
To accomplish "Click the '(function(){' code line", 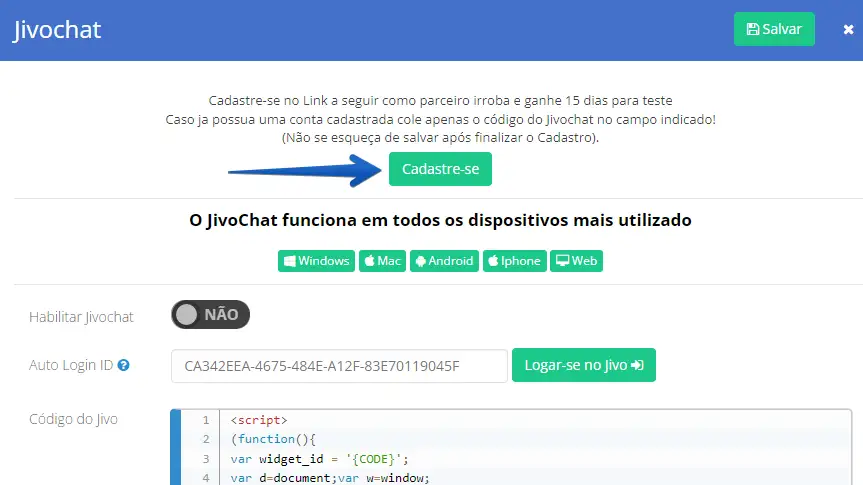I will 273,439.
